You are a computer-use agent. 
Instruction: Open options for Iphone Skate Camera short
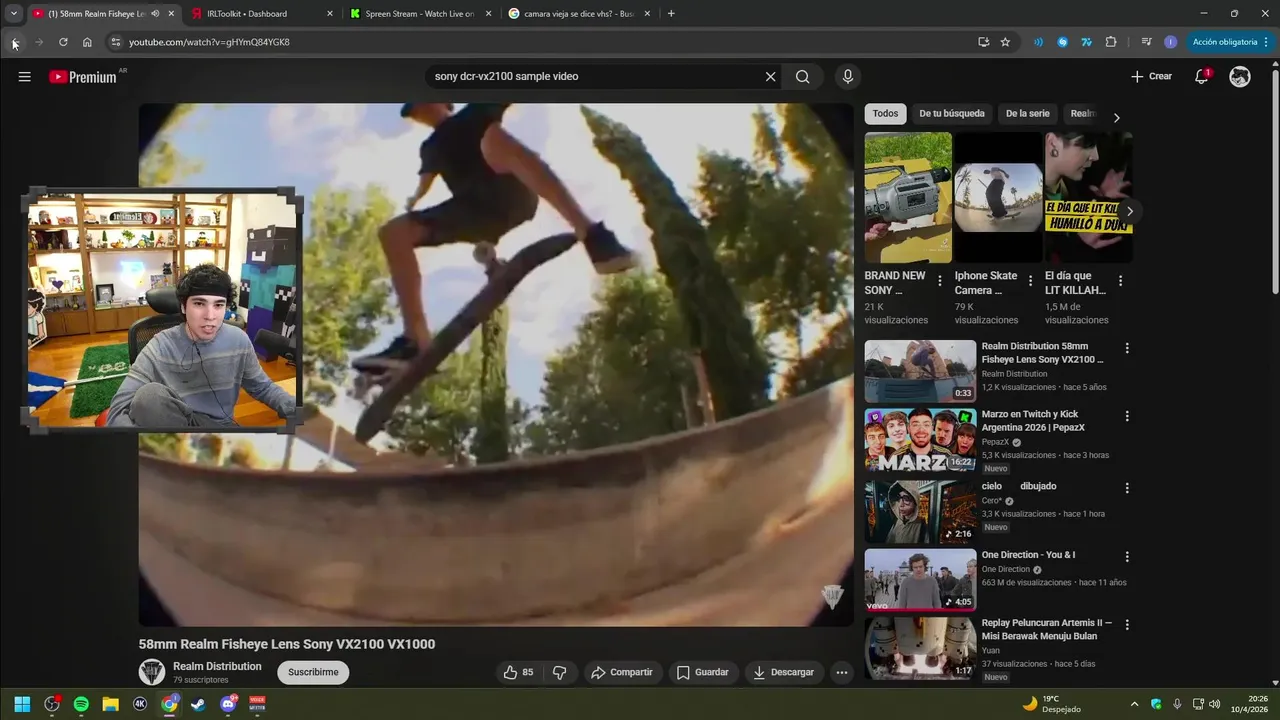coord(1030,281)
